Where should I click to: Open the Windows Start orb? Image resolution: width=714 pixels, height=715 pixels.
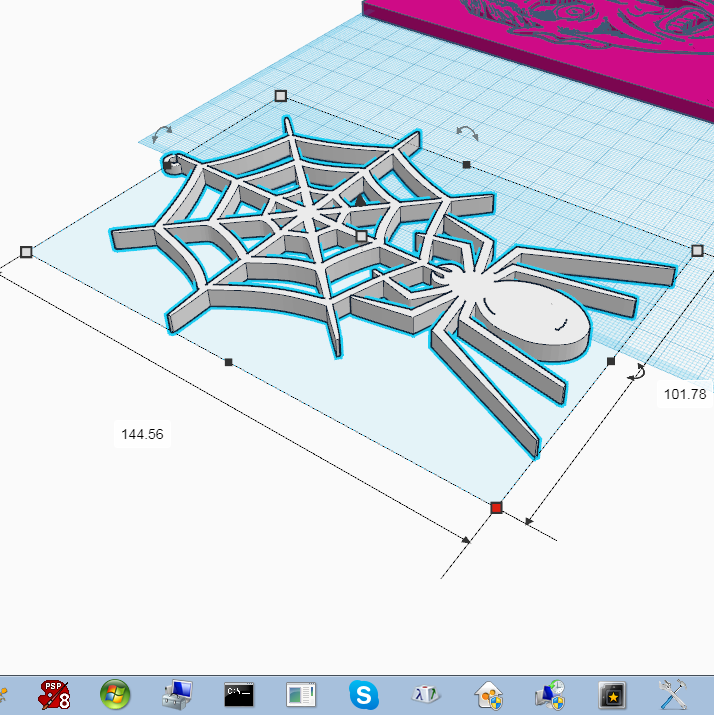[115, 695]
